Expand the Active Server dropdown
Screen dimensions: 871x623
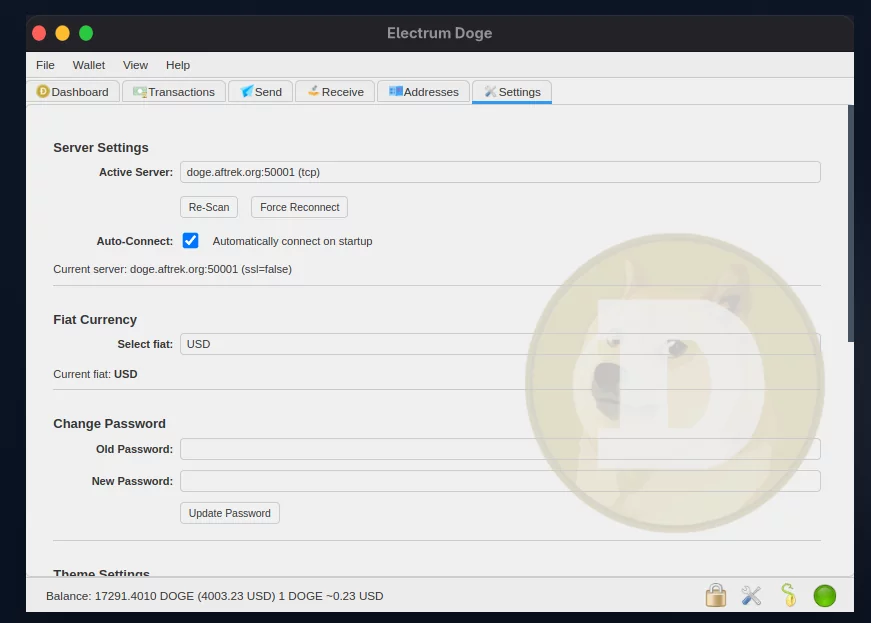[x=500, y=172]
